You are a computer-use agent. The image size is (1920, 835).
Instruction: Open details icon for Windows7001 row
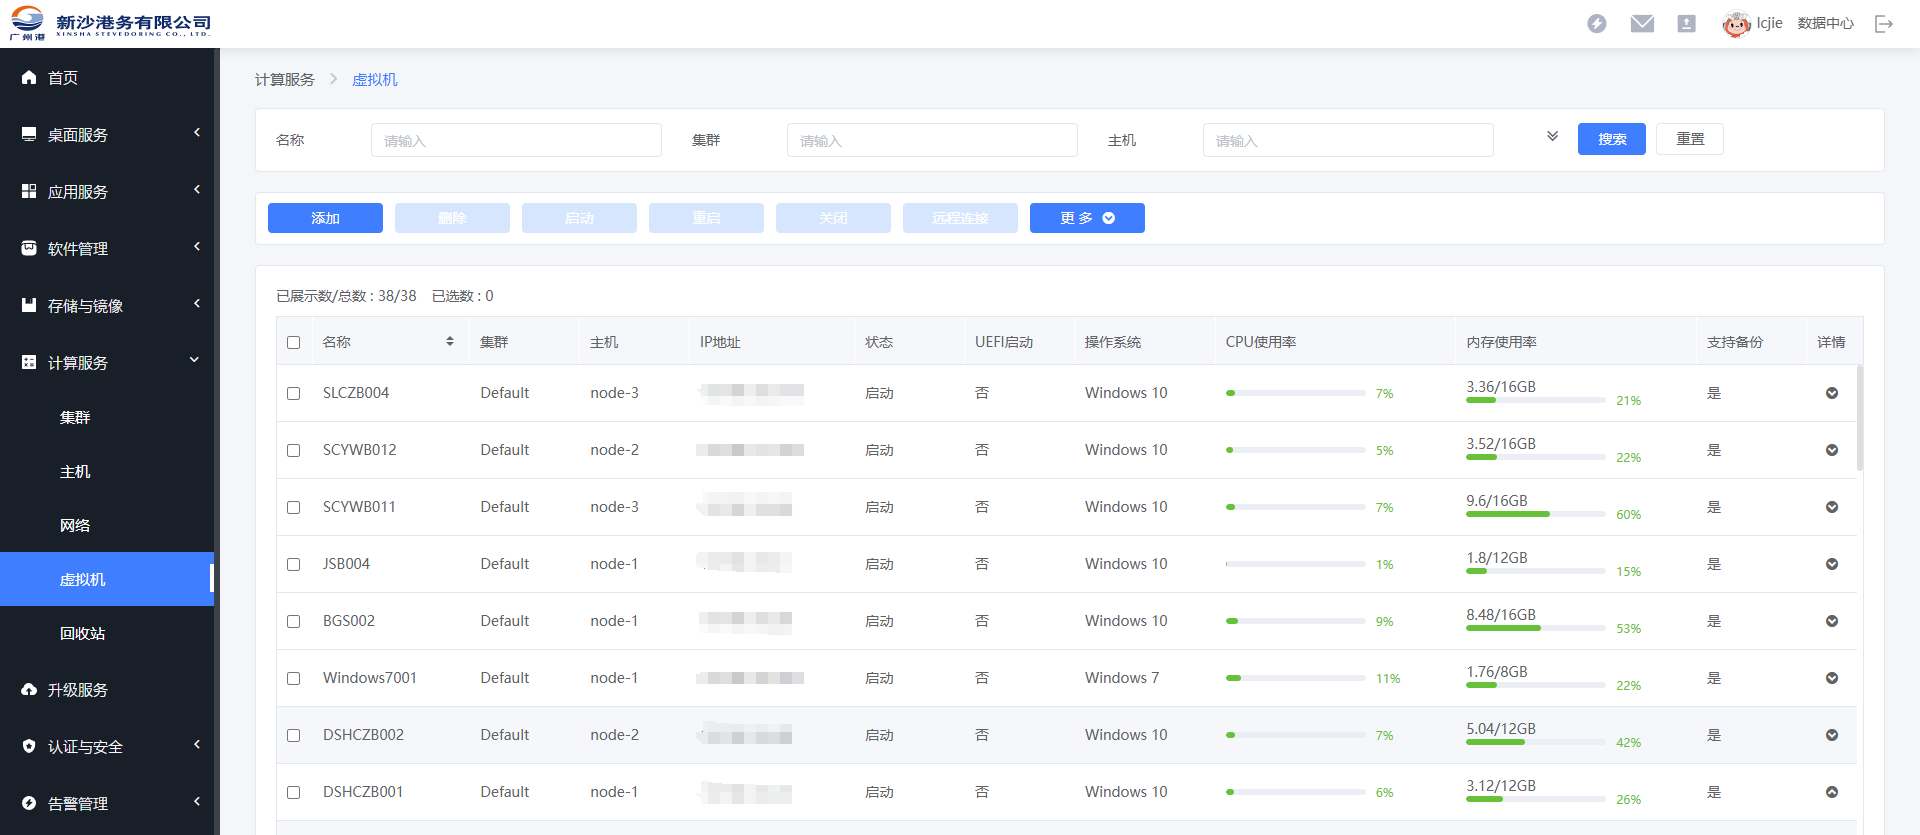click(x=1832, y=678)
